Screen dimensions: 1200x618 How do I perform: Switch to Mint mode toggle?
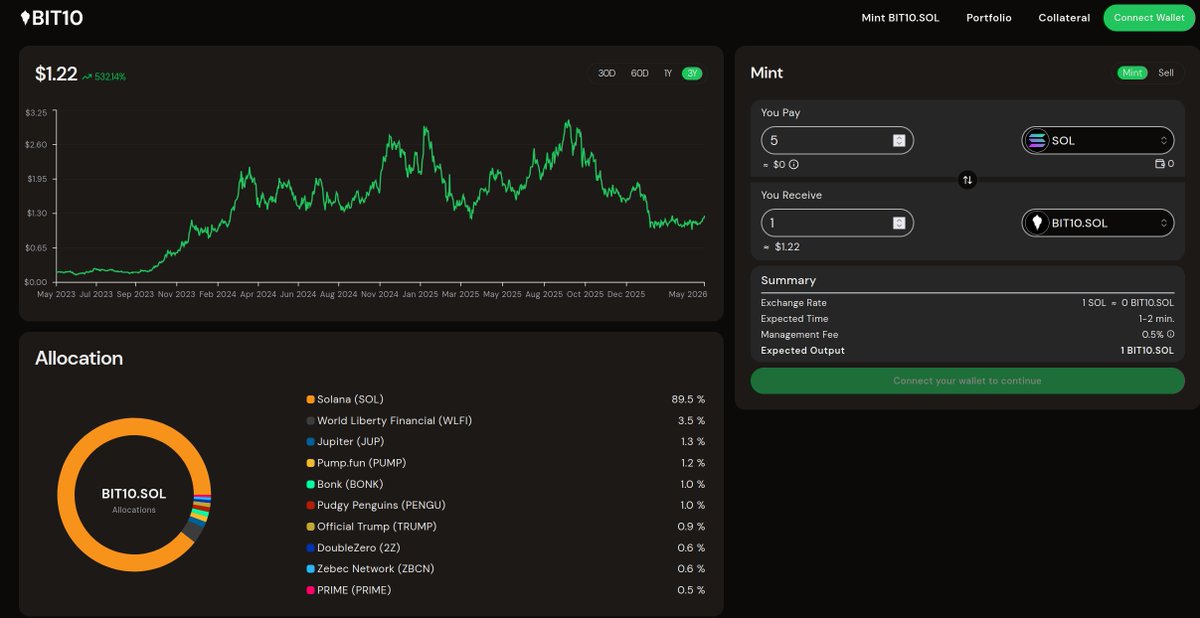click(1132, 73)
